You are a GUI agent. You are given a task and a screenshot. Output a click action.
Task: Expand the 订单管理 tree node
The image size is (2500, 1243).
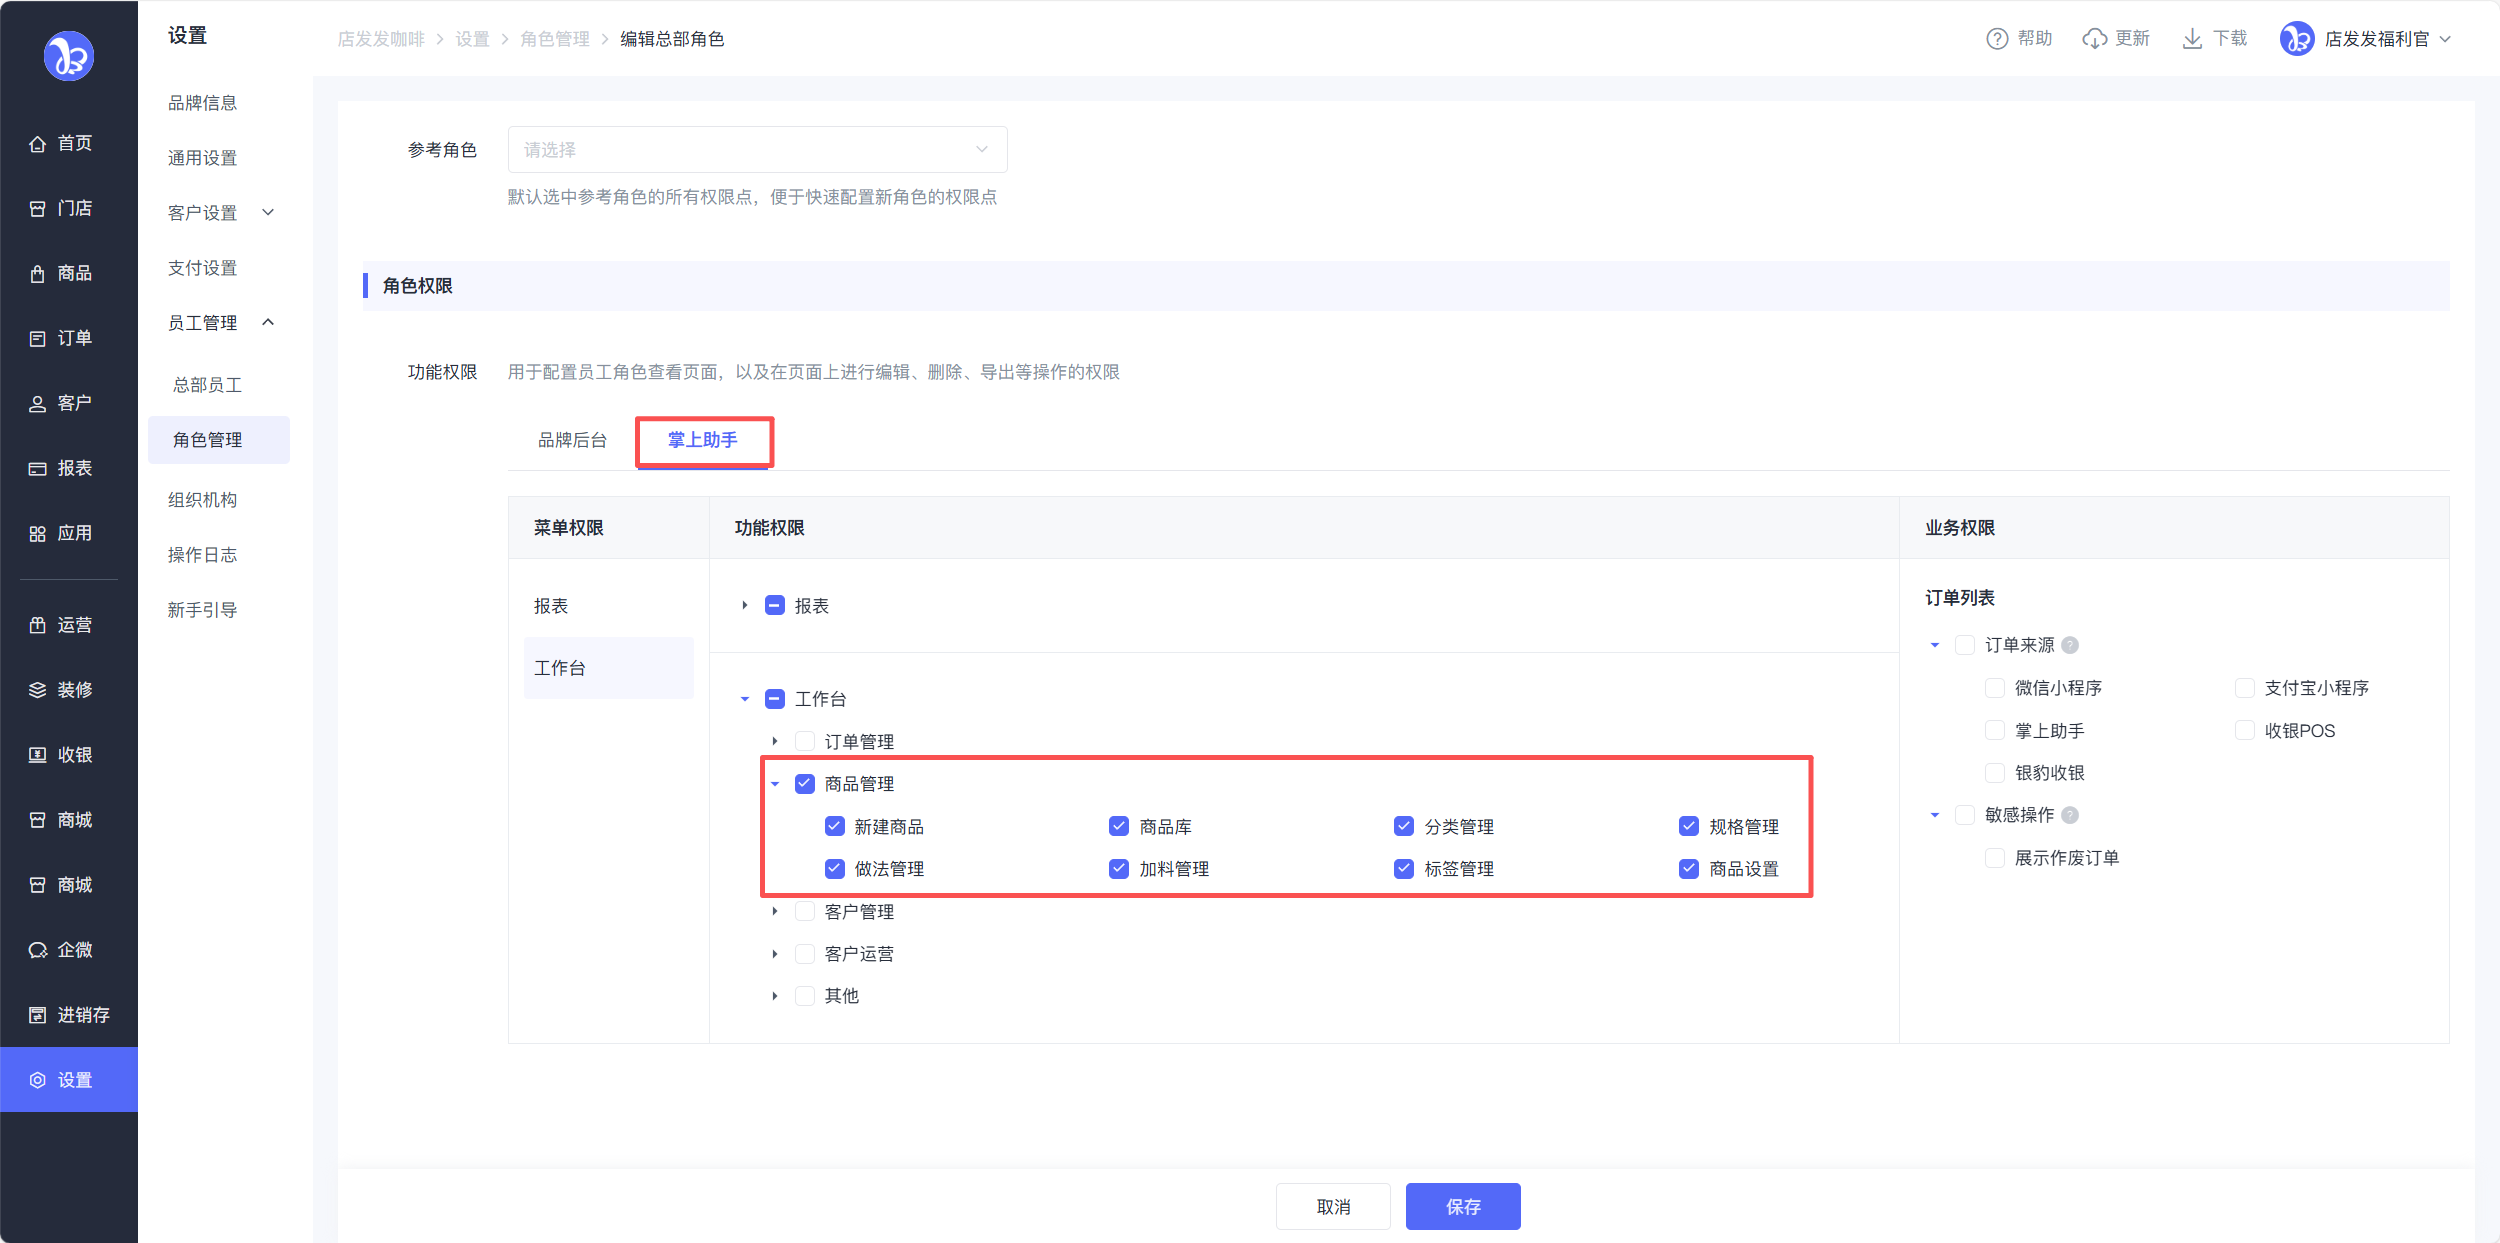775,742
